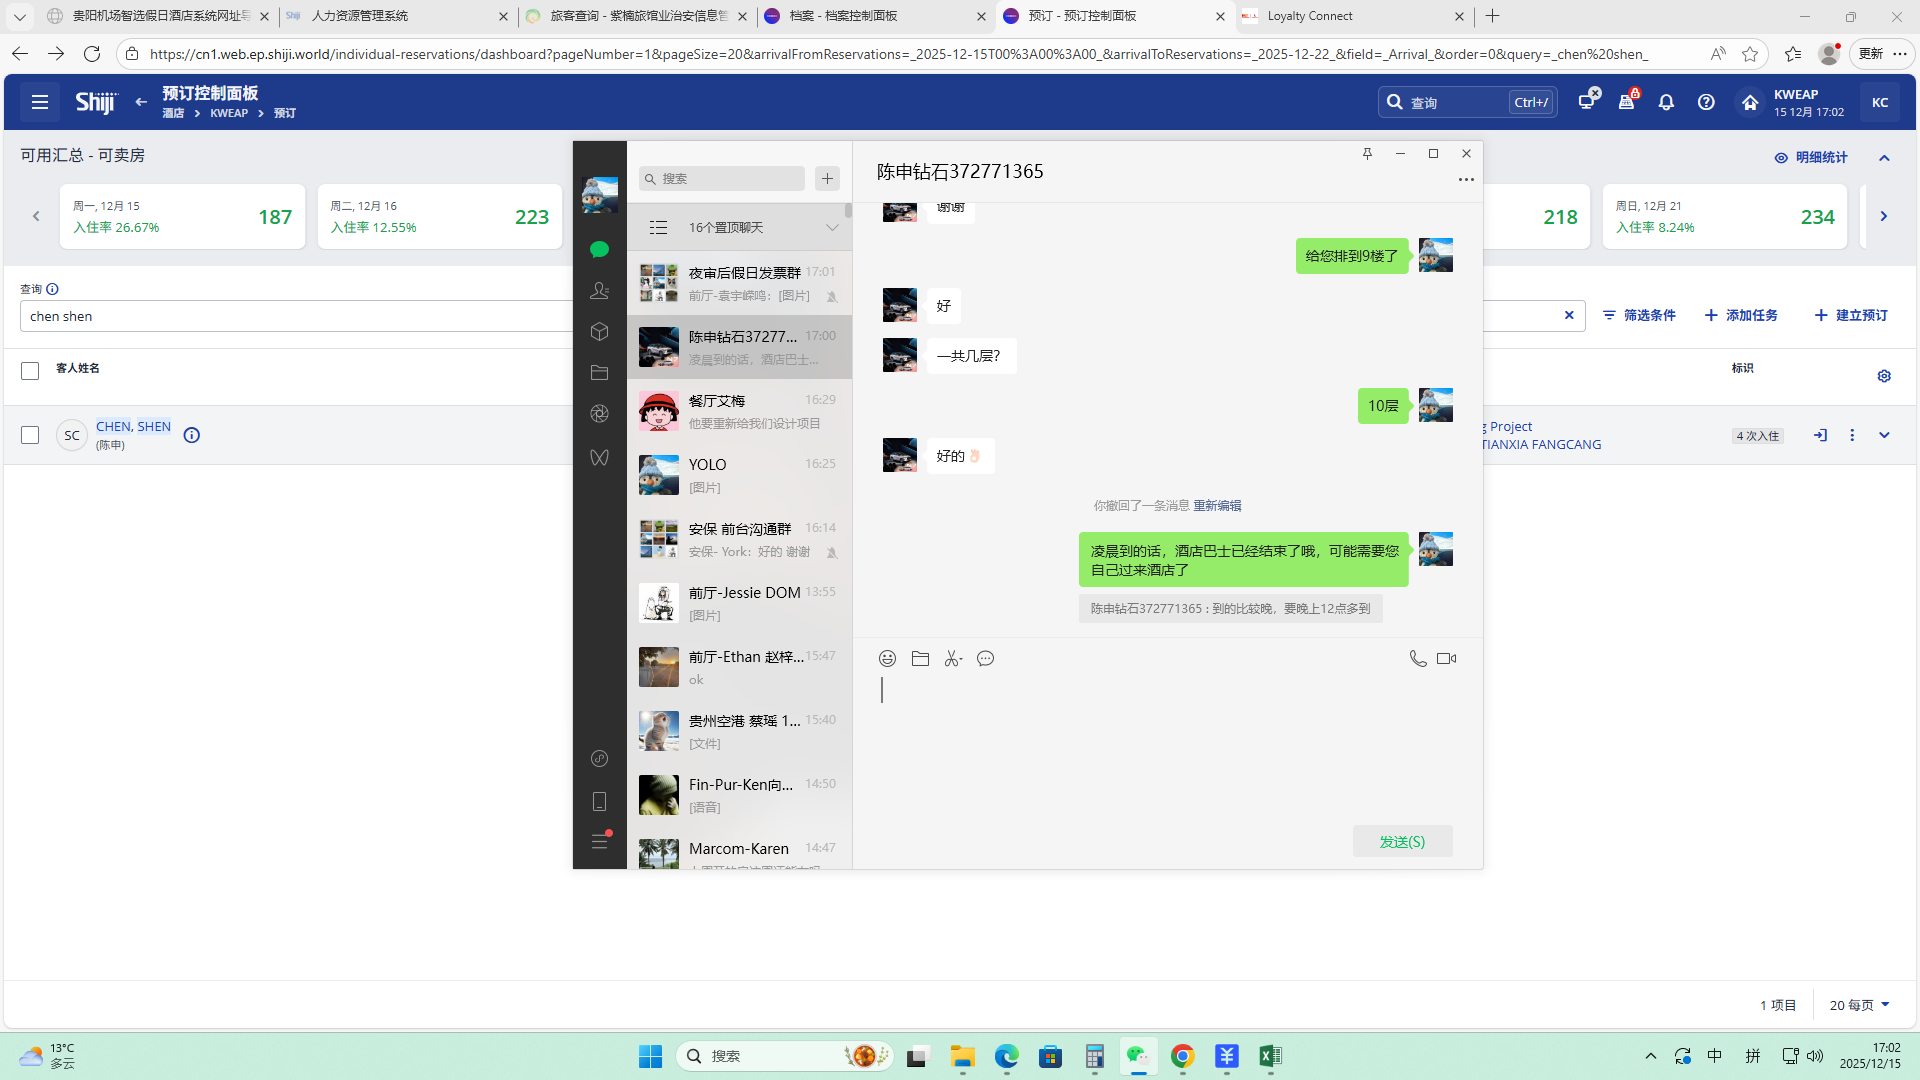Open the Shiji notifications bell
Image resolution: width=1920 pixels, height=1080 pixels.
click(x=1666, y=102)
